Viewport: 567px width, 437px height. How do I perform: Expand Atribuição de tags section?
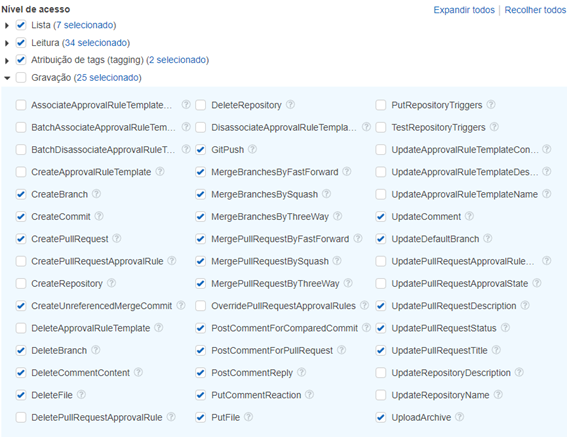click(x=7, y=60)
